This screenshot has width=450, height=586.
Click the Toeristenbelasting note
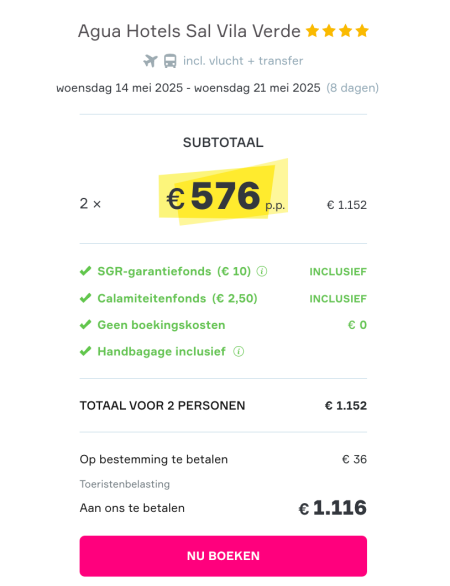125,484
